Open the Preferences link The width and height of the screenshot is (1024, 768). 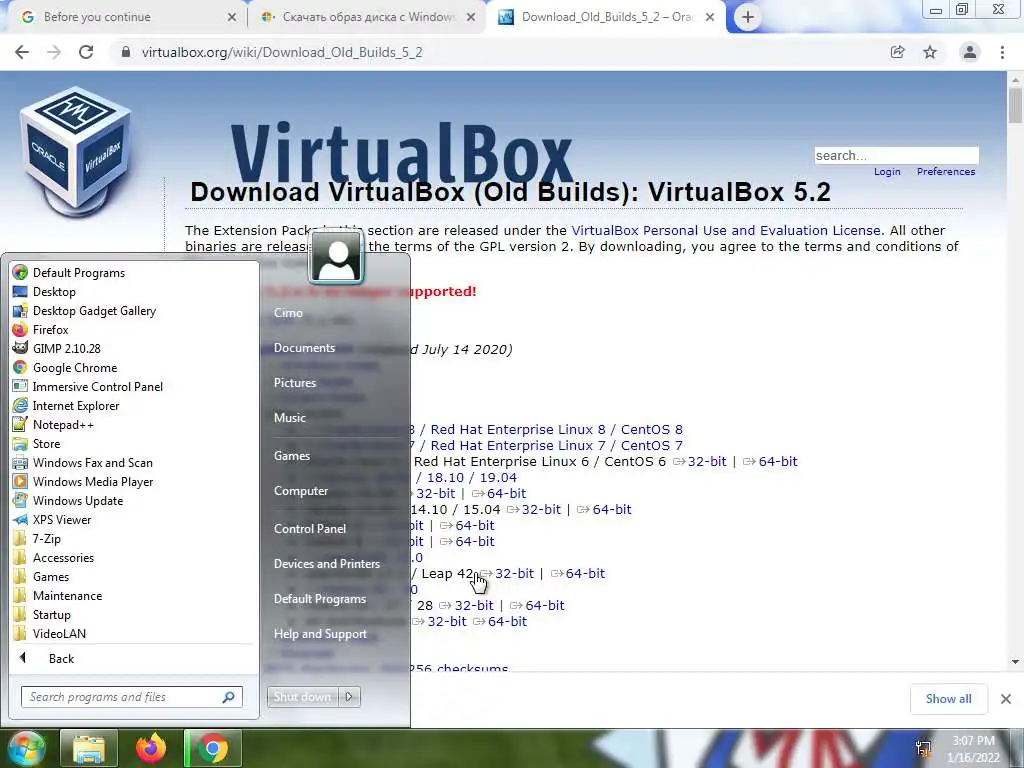click(946, 171)
